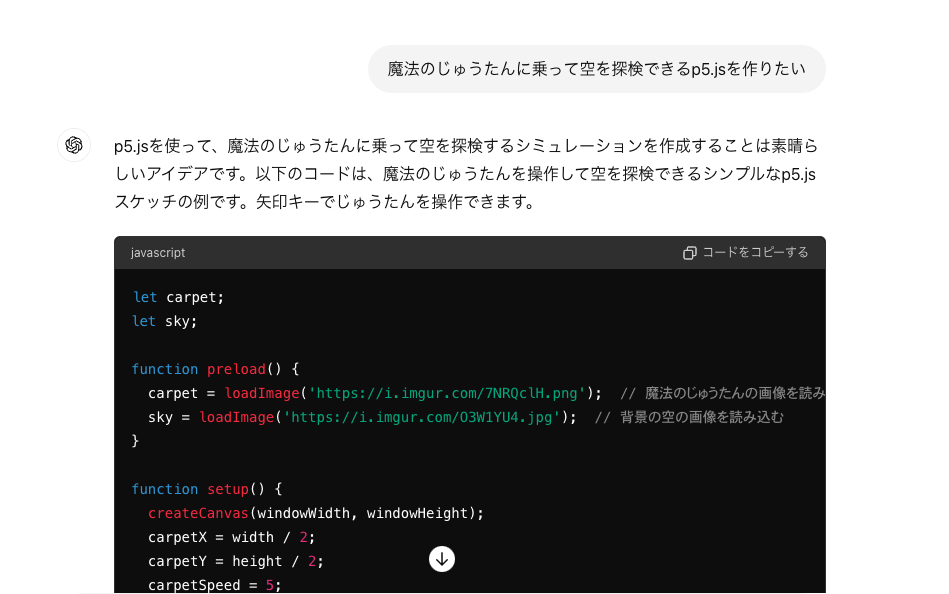Click the 'carpetSpeed = 5;' line

point(215,586)
